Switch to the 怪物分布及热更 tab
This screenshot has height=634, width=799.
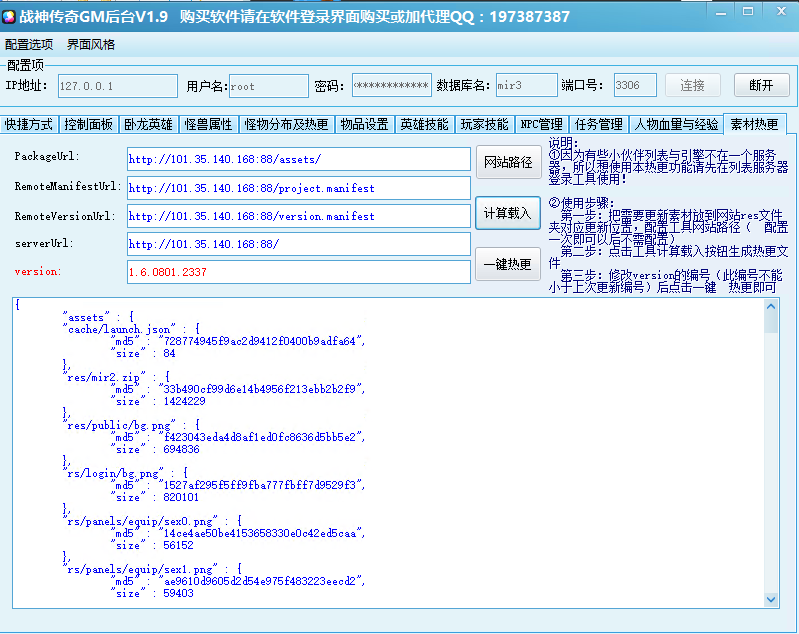(x=286, y=124)
